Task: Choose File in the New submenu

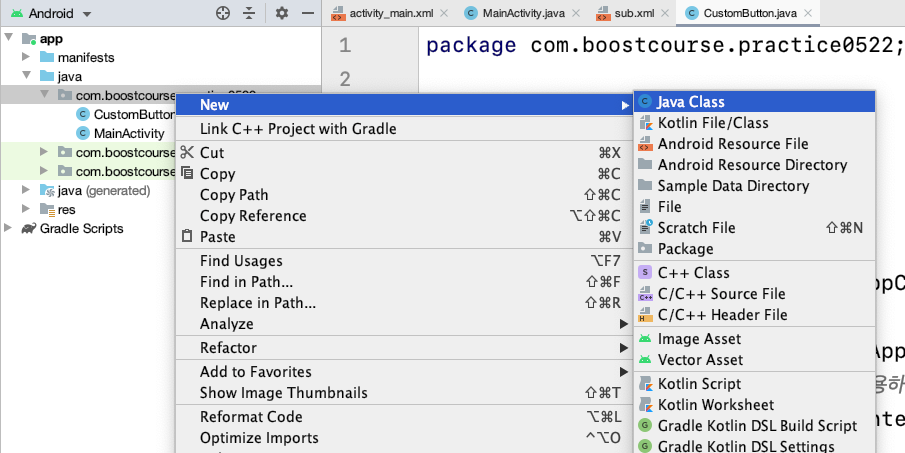Action: [x=754, y=207]
